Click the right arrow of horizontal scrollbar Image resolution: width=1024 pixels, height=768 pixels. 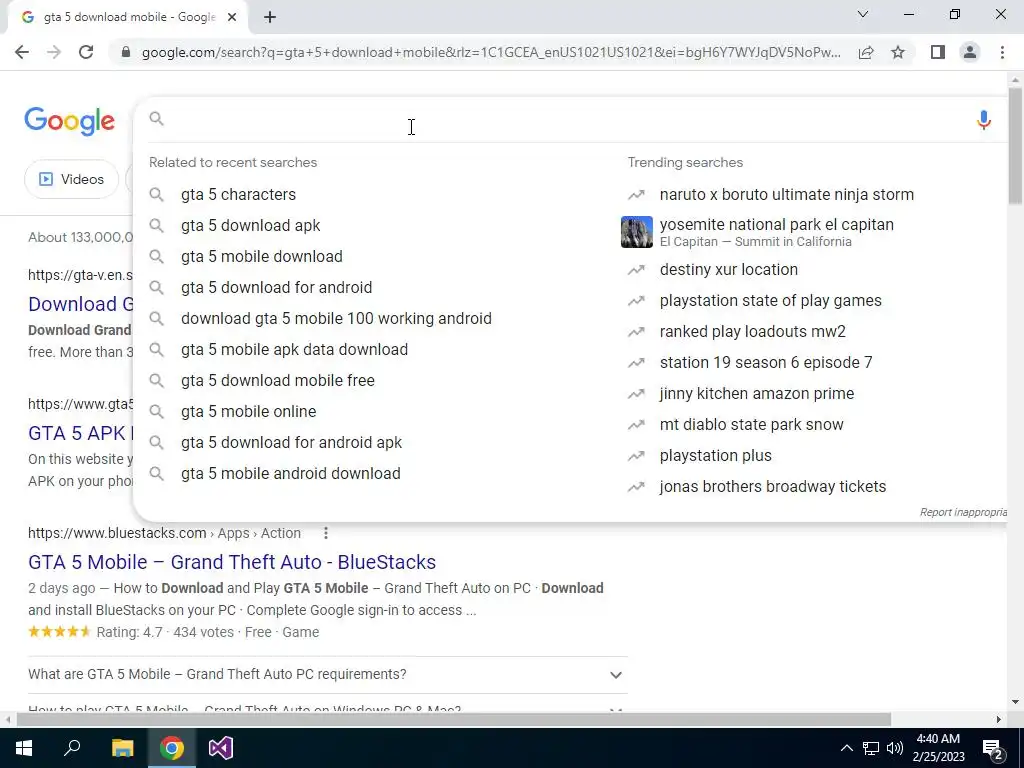click(x=999, y=720)
